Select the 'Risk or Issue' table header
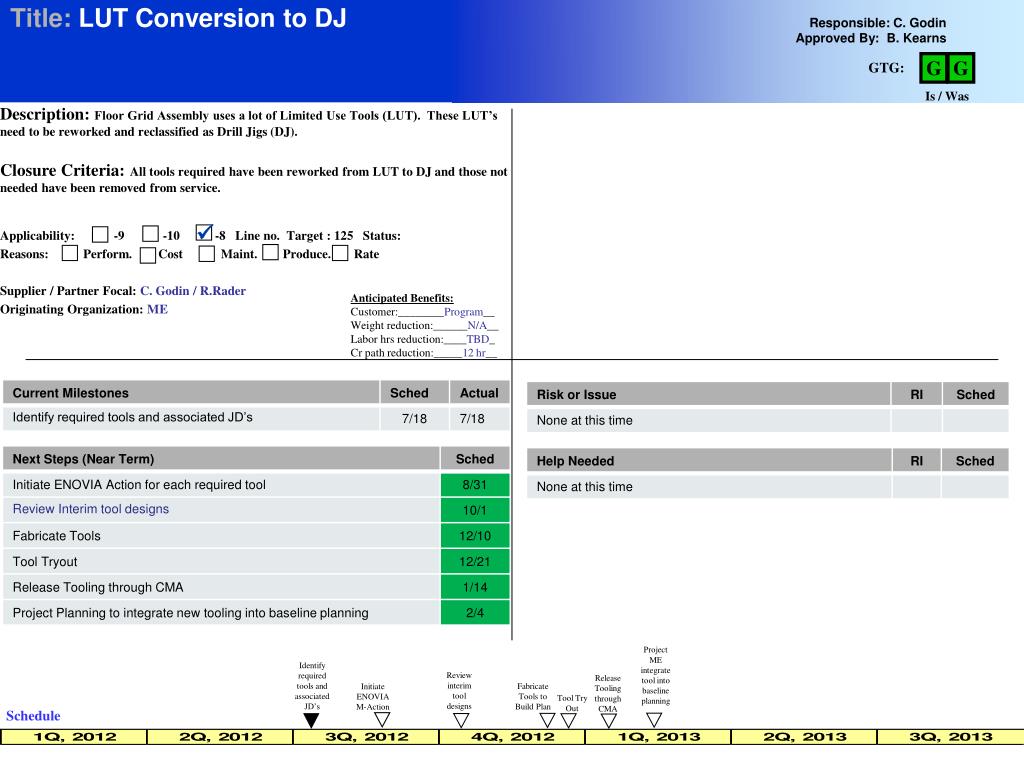 coord(709,394)
